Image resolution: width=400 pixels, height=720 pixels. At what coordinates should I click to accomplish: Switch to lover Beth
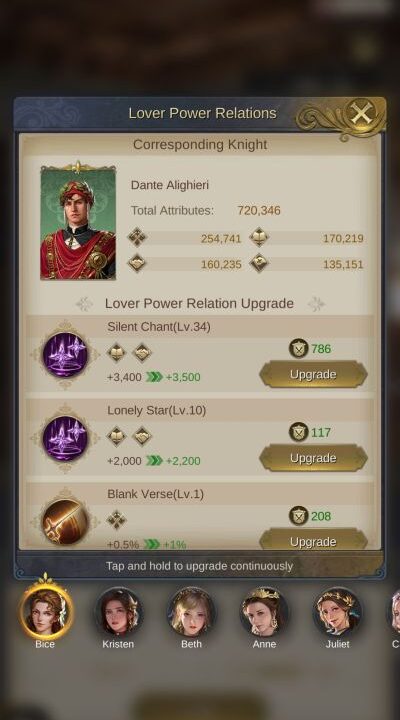tap(192, 613)
